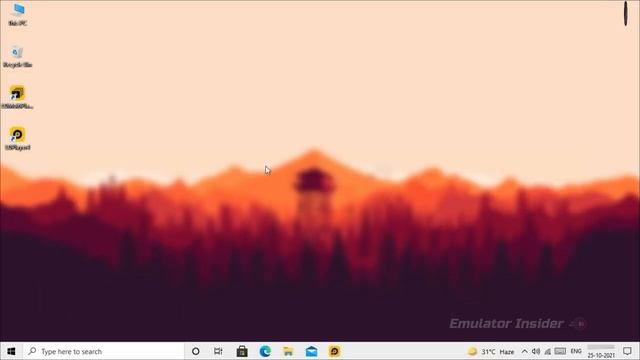Launch Microsoft Edge from the taskbar

[x=265, y=351]
